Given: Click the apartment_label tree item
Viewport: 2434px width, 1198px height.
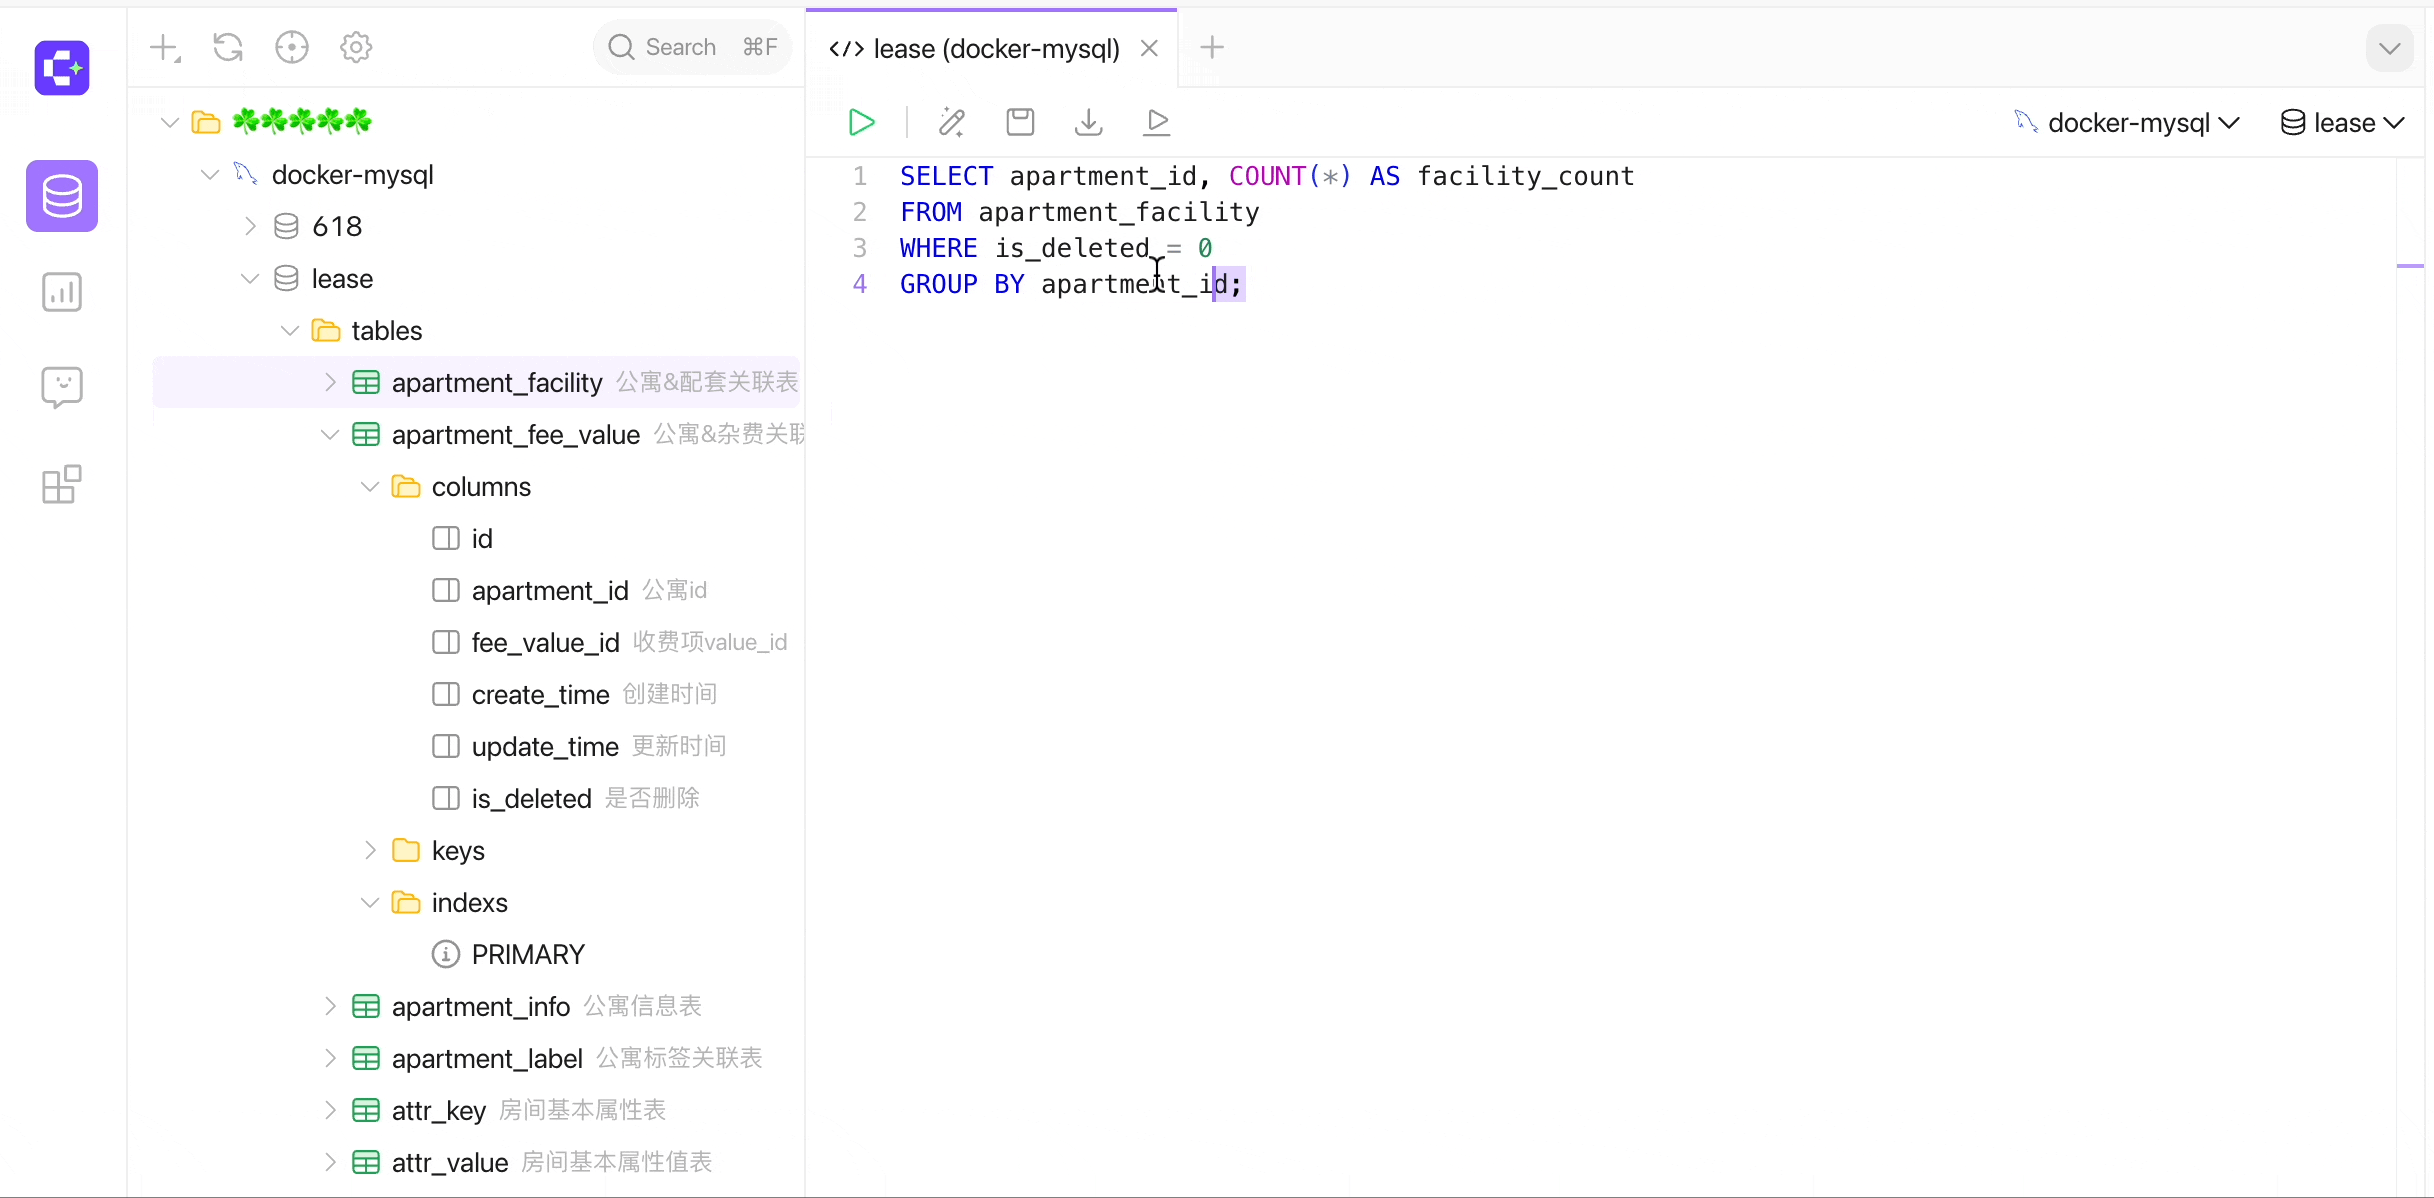Looking at the screenshot, I should point(487,1057).
